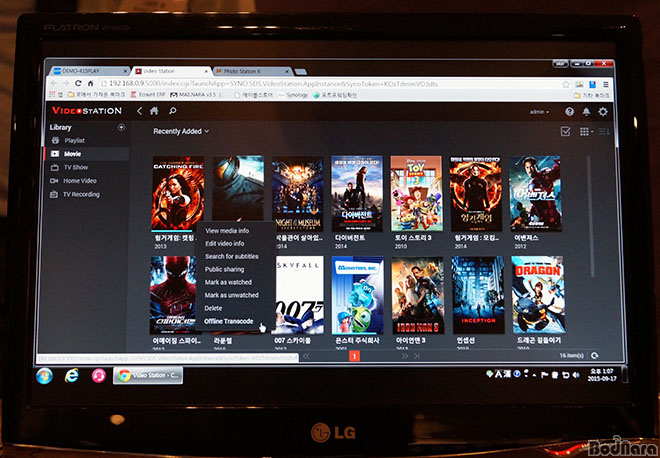The width and height of the screenshot is (660, 458).
Task: Click the taskbar clock showing 2015-09-17
Action: click(x=602, y=375)
